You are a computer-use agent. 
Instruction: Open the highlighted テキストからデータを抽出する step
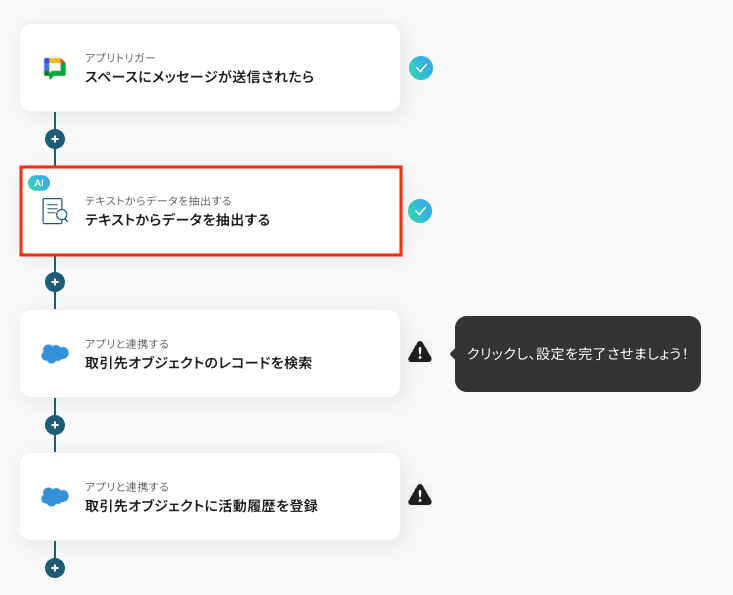(x=177, y=220)
